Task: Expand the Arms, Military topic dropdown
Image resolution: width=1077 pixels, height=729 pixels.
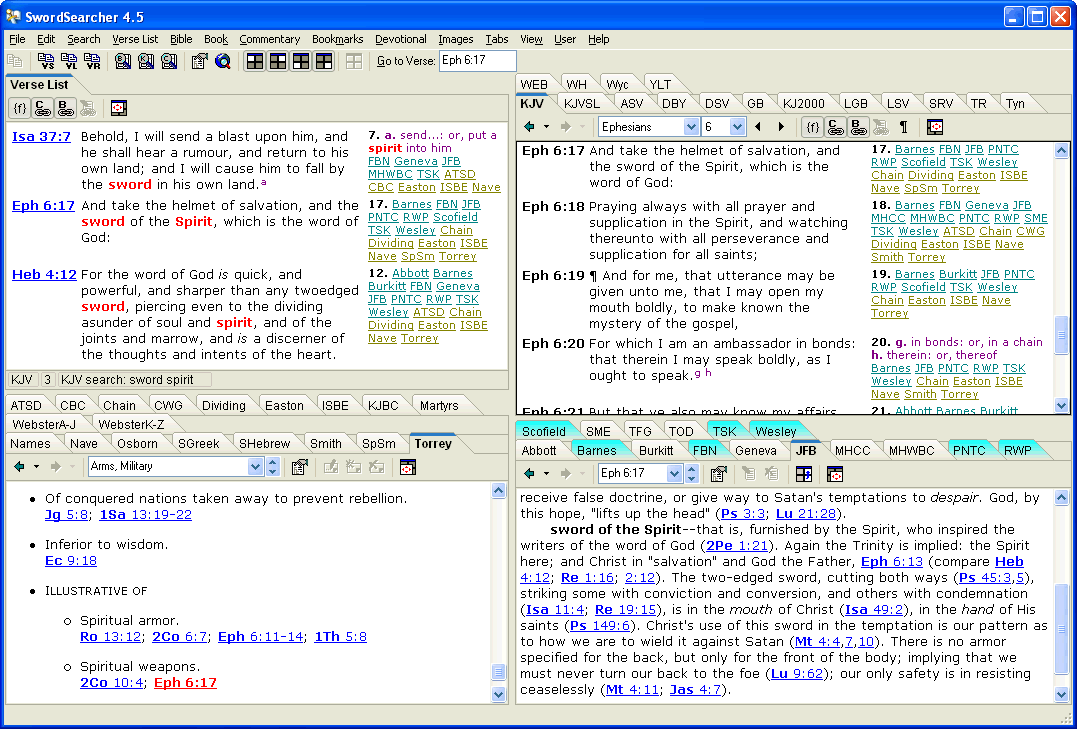Action: coord(256,467)
